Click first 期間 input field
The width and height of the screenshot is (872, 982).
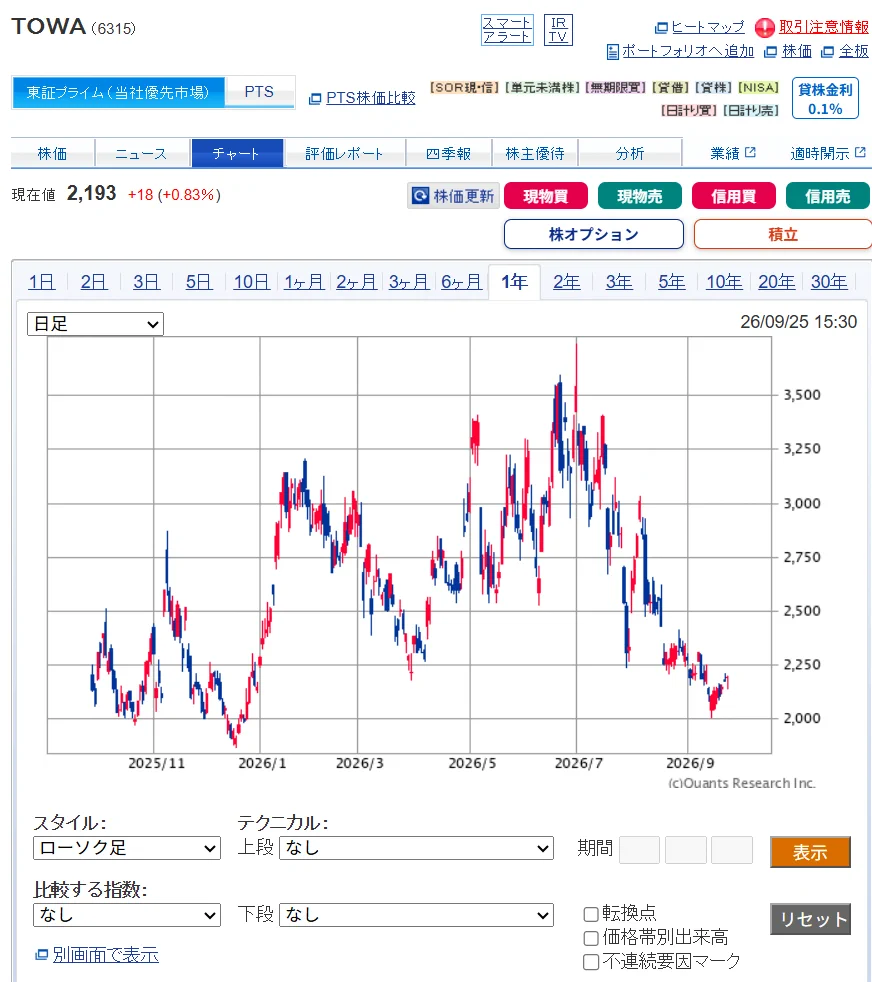click(639, 850)
